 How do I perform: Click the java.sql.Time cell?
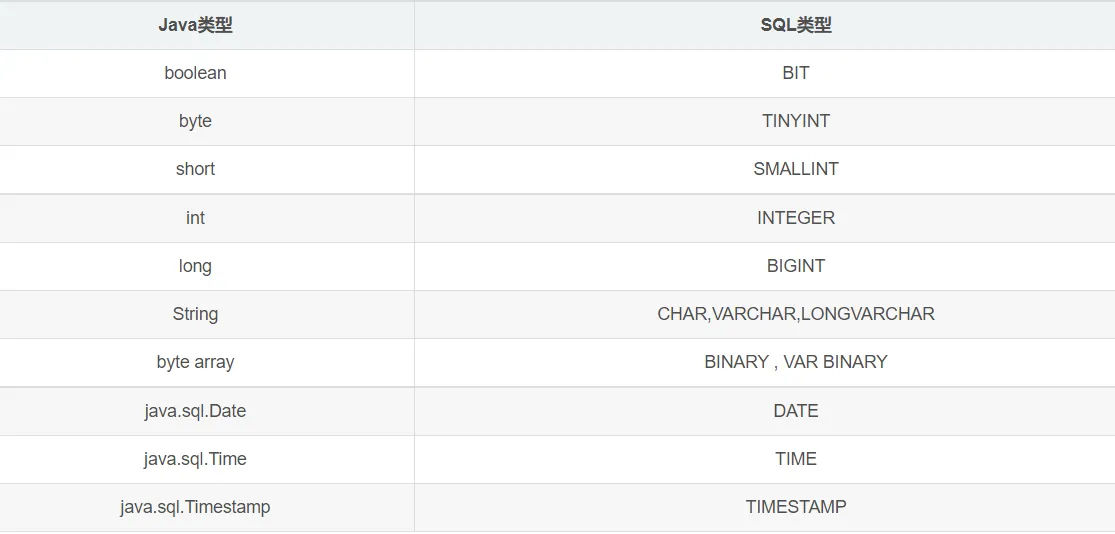[x=195, y=459]
